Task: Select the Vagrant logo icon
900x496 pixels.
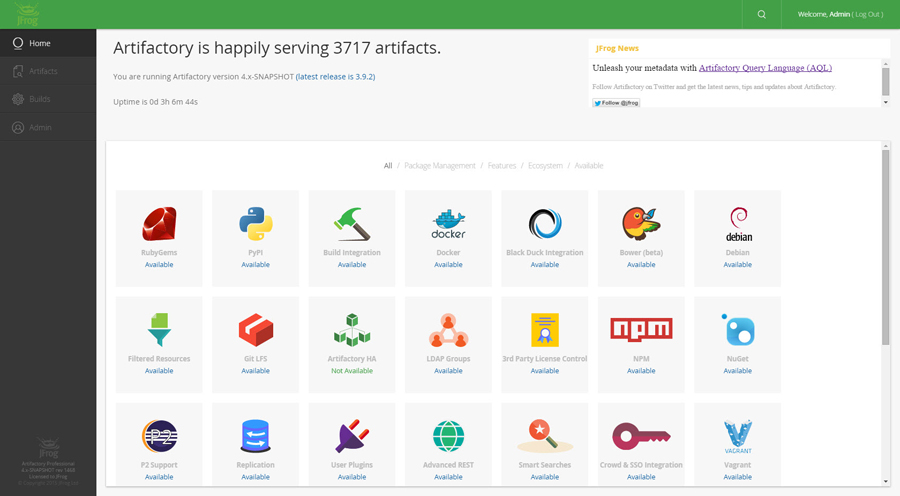Action: point(738,436)
